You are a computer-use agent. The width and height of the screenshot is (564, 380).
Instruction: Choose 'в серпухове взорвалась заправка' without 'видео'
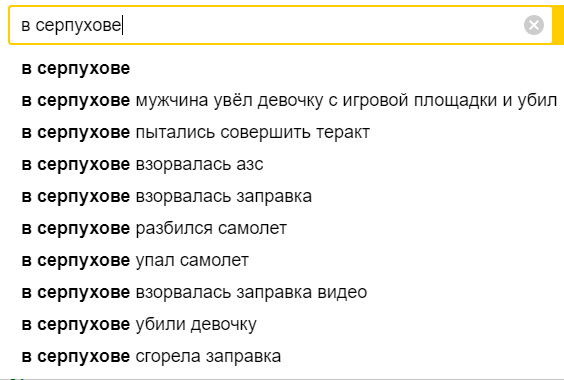click(x=167, y=196)
